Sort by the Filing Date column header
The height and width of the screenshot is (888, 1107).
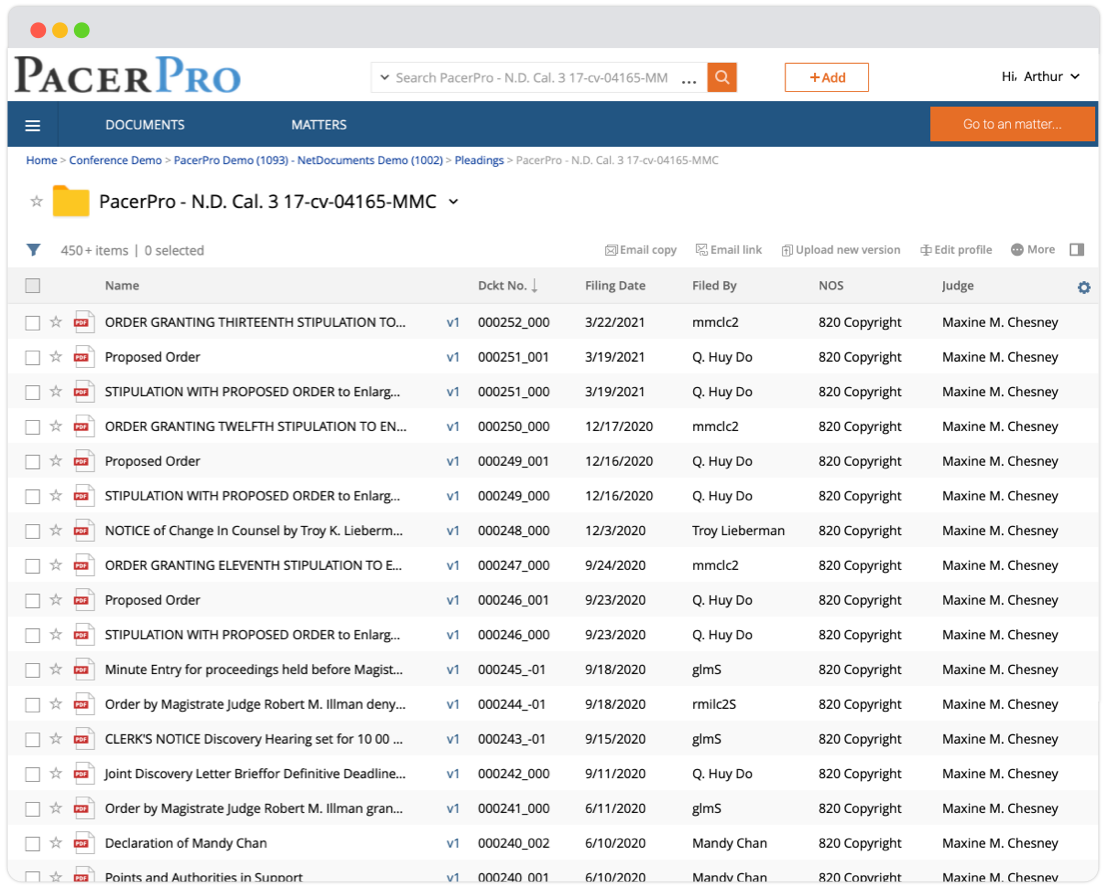pos(615,286)
